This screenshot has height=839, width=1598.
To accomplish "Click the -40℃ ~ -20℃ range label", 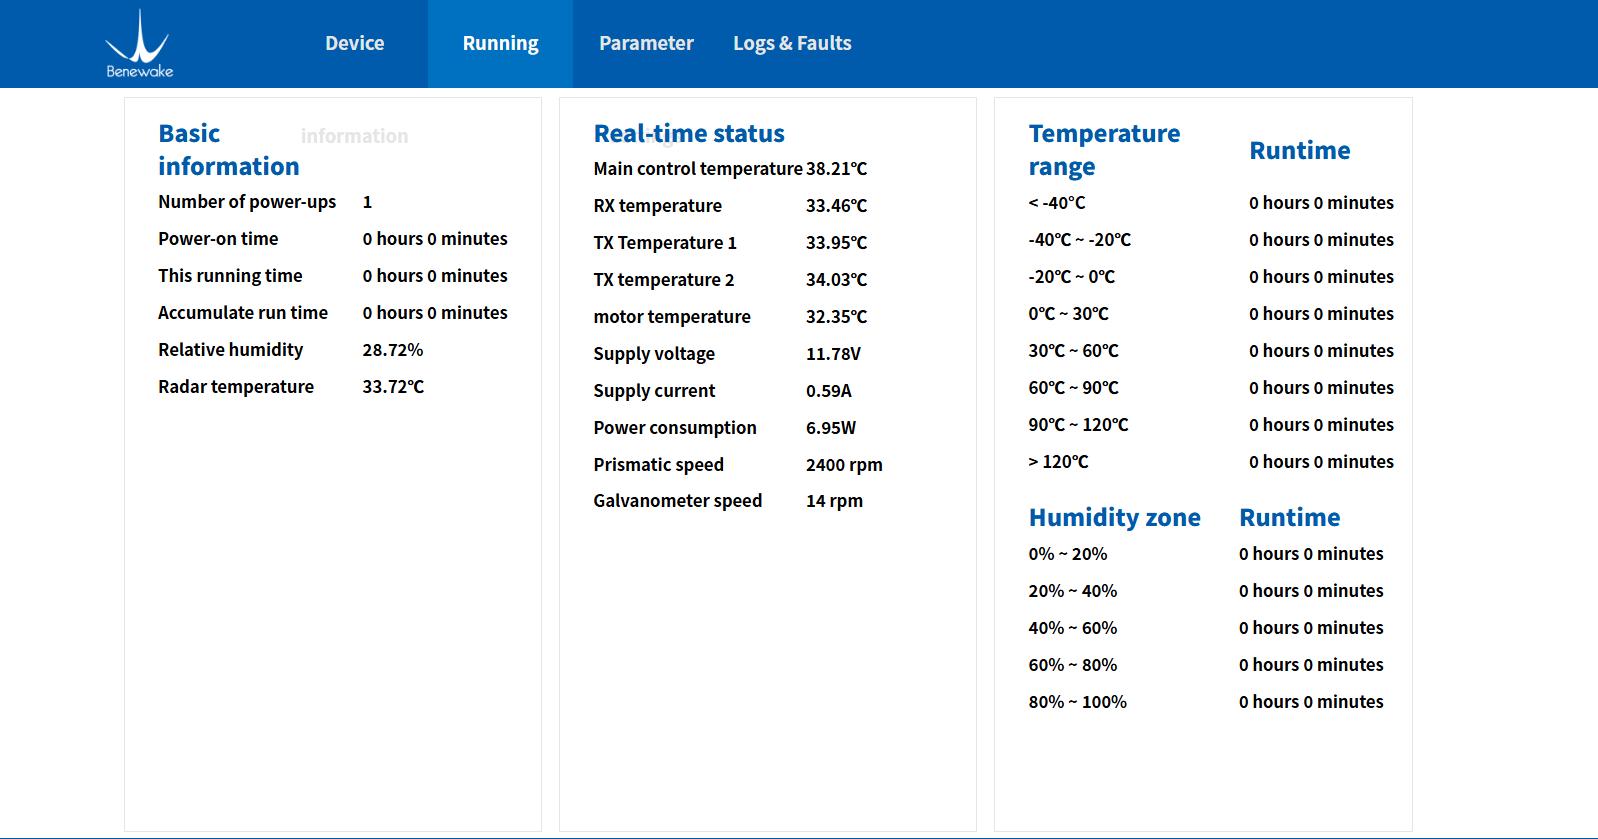I will 1079,240.
